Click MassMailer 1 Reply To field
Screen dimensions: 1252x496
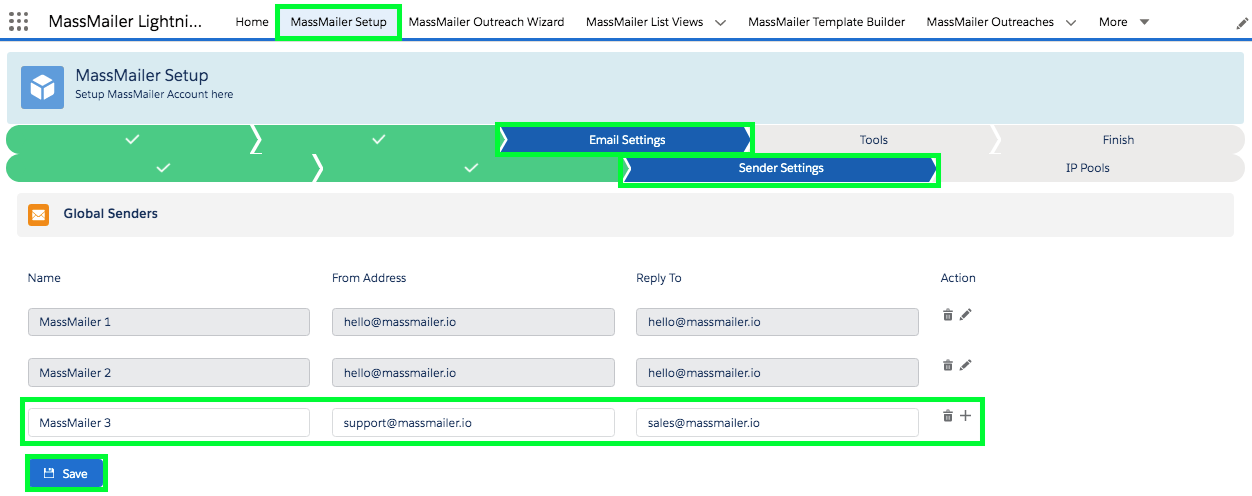click(x=777, y=322)
